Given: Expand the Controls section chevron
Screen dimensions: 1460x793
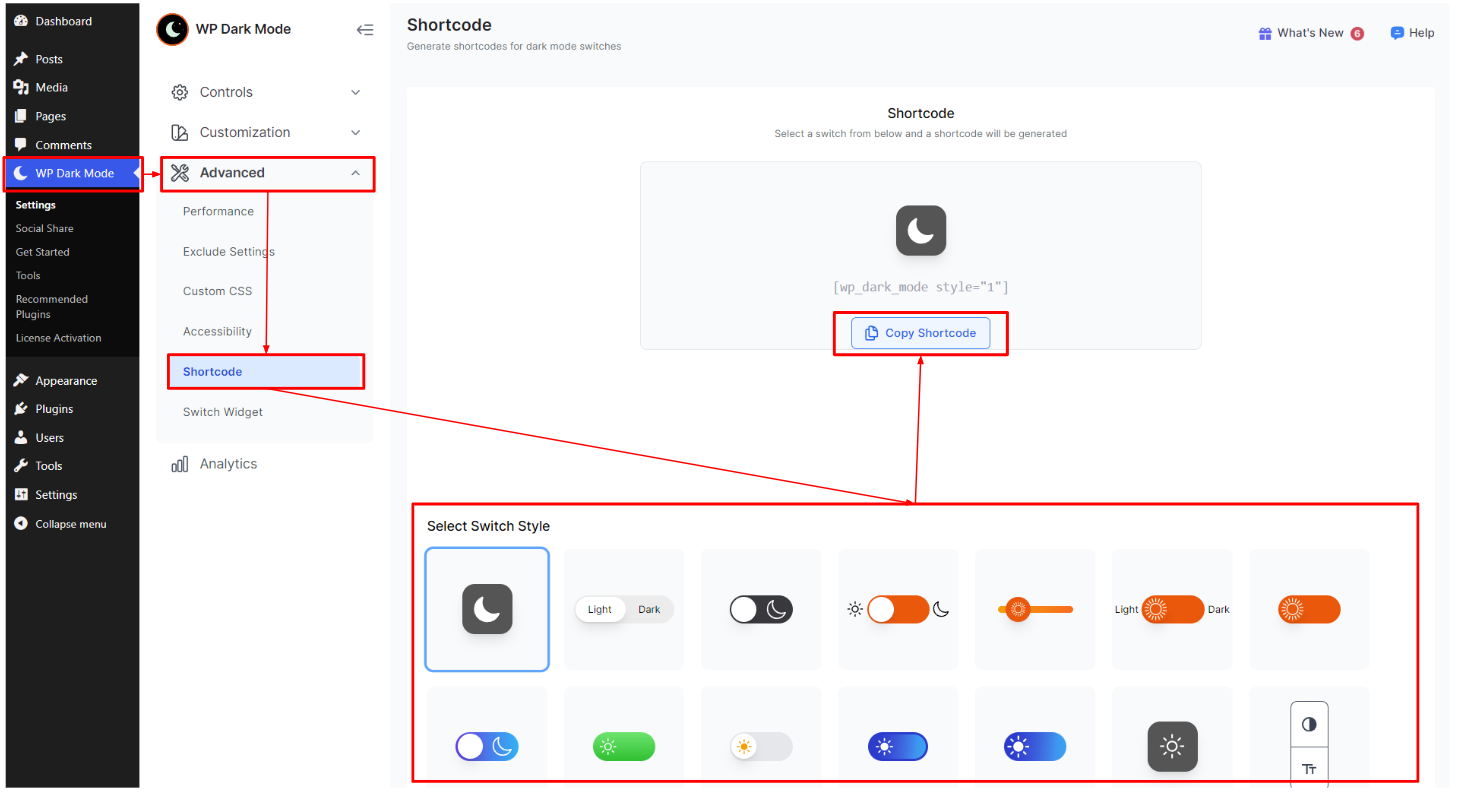Looking at the screenshot, I should (355, 92).
